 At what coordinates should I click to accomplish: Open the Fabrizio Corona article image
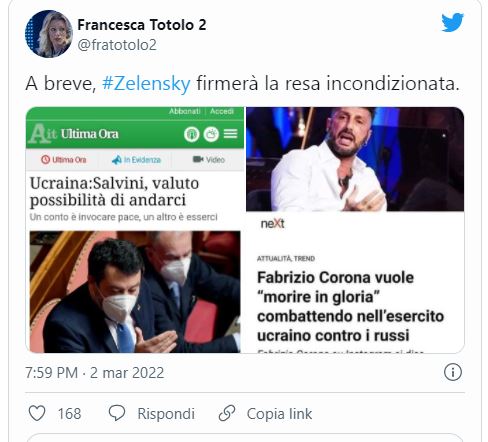(x=355, y=159)
